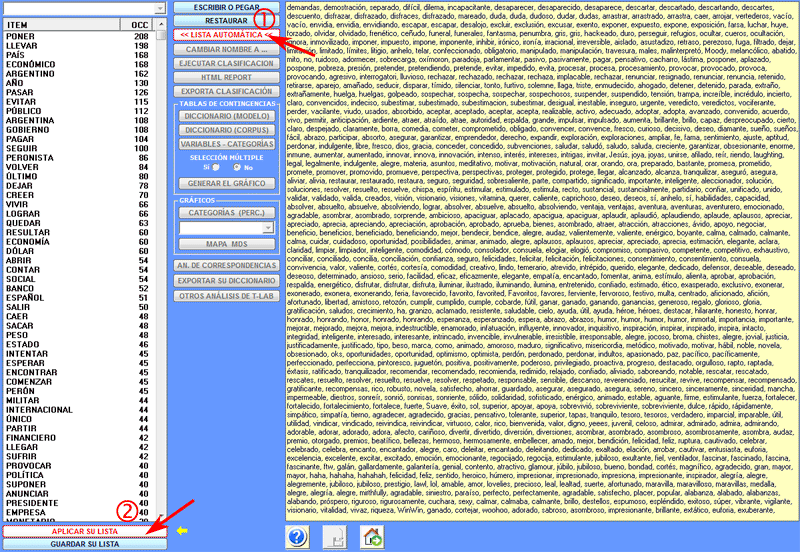The height and width of the screenshot is (552, 800).
Task: Select the CREER row
Action: click(79, 195)
